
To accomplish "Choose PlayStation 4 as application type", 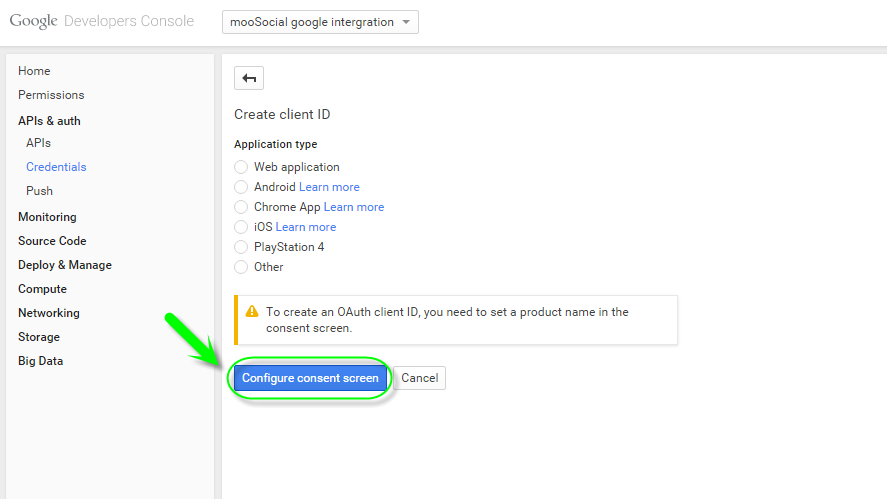I will coord(241,247).
